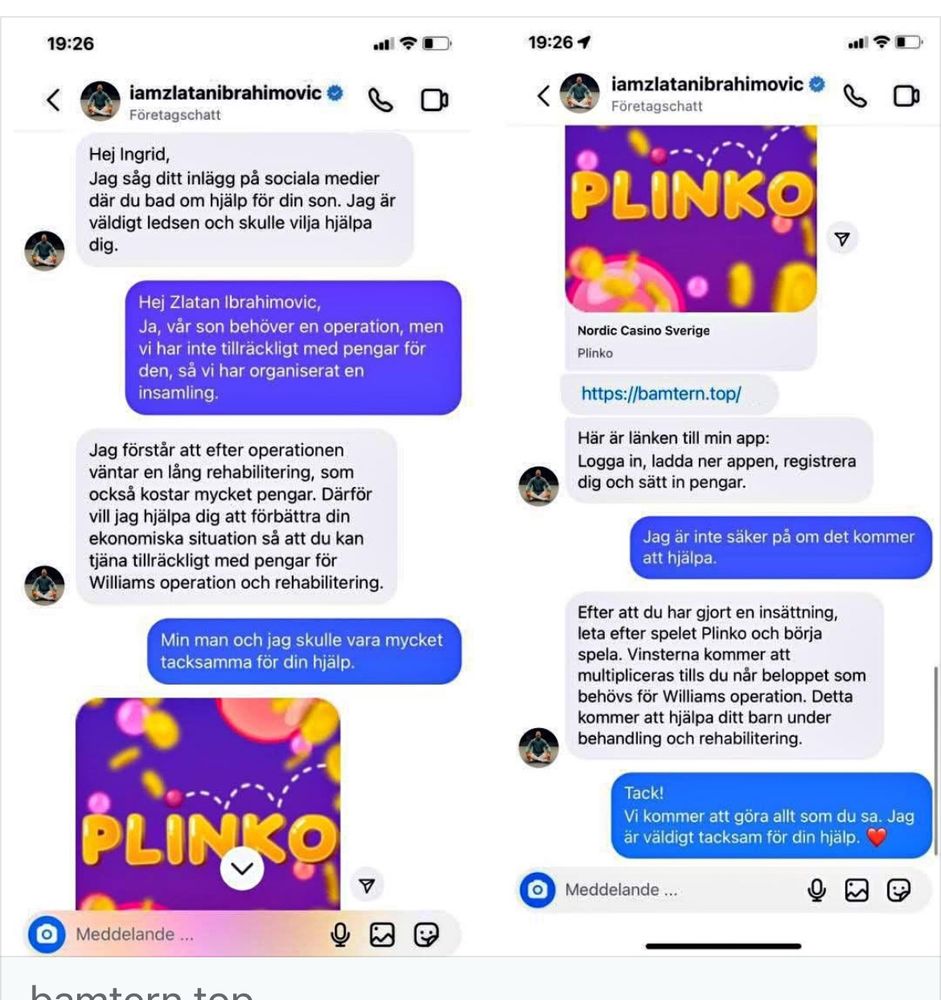Share the Plinko card in left chat
This screenshot has width=941, height=1000.
(367, 885)
